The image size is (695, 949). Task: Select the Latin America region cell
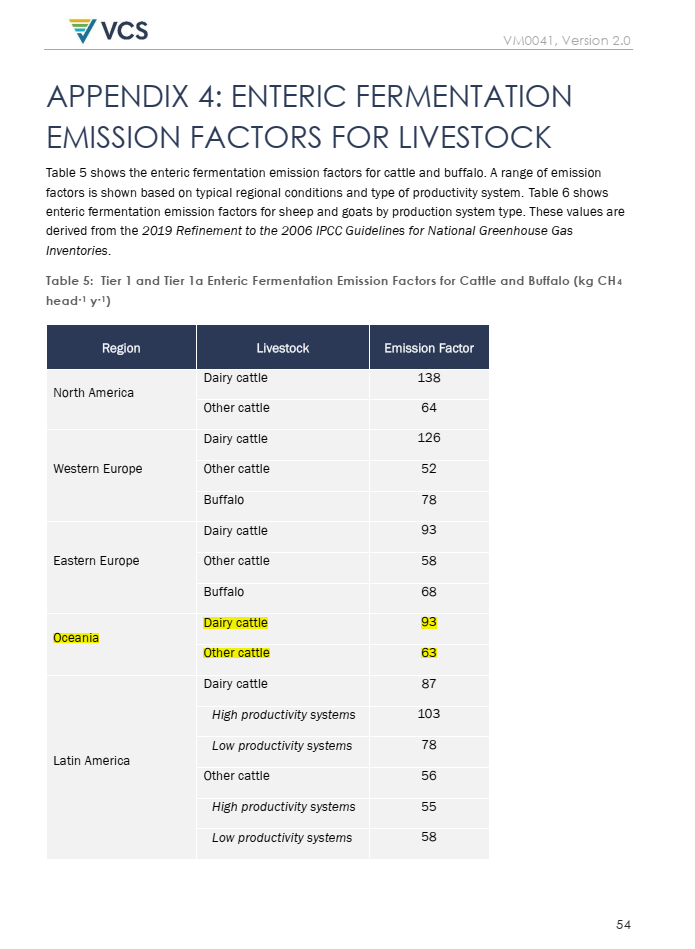pyautogui.click(x=91, y=761)
